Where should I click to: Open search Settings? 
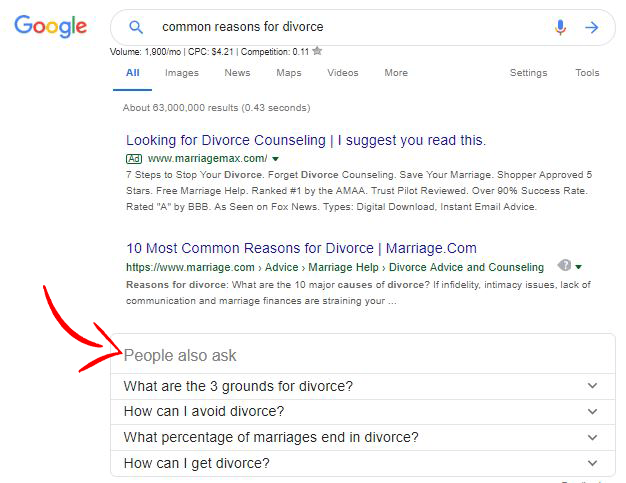click(528, 73)
